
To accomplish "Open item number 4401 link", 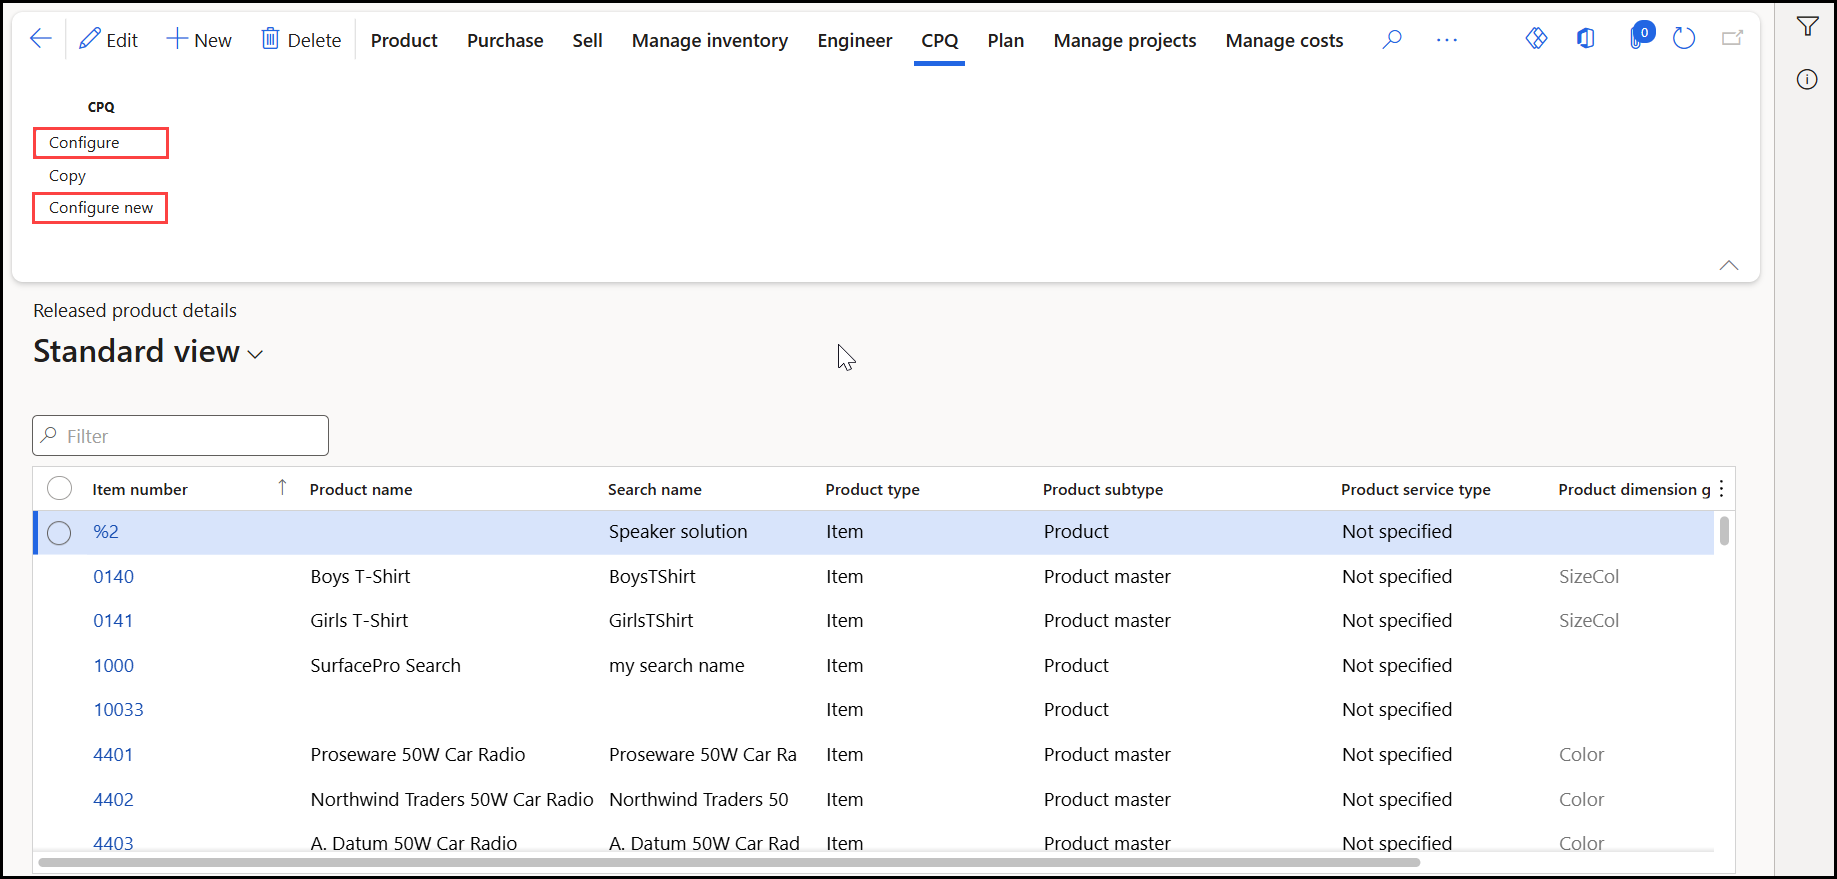I will pyautogui.click(x=113, y=755).
